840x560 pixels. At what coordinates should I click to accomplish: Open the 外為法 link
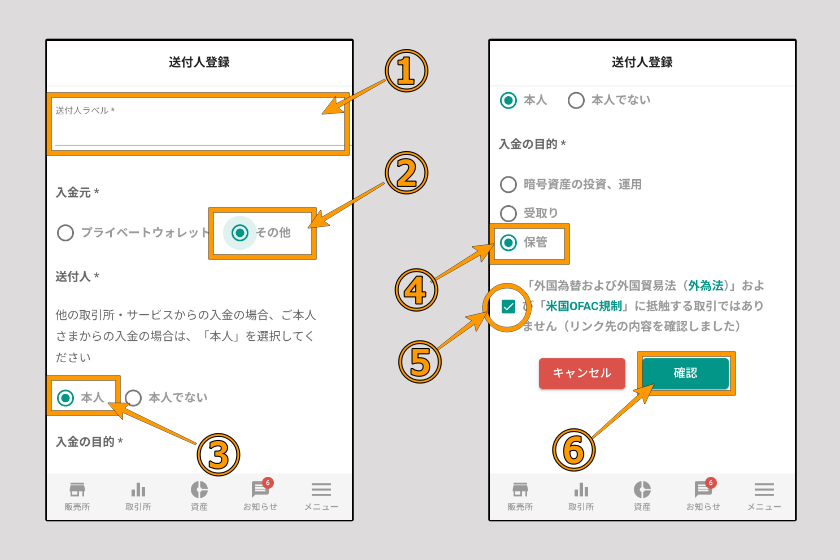tap(706, 286)
